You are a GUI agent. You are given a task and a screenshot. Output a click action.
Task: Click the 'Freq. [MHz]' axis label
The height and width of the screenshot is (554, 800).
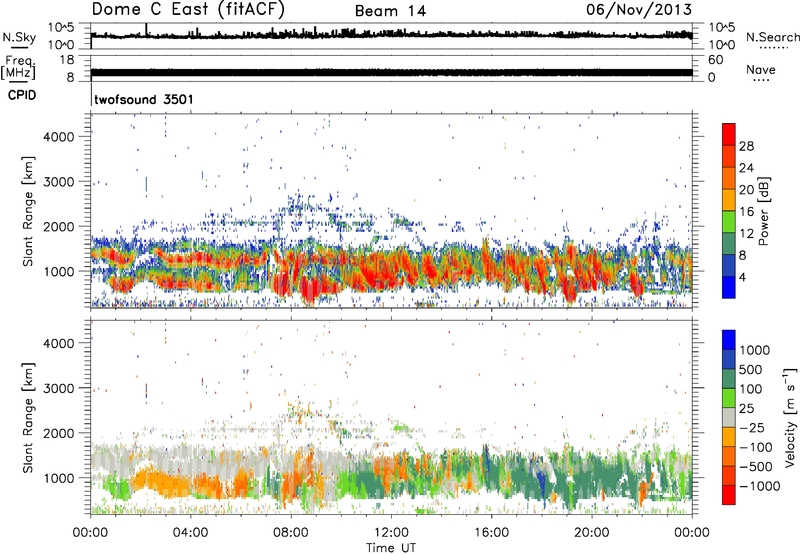(18, 68)
